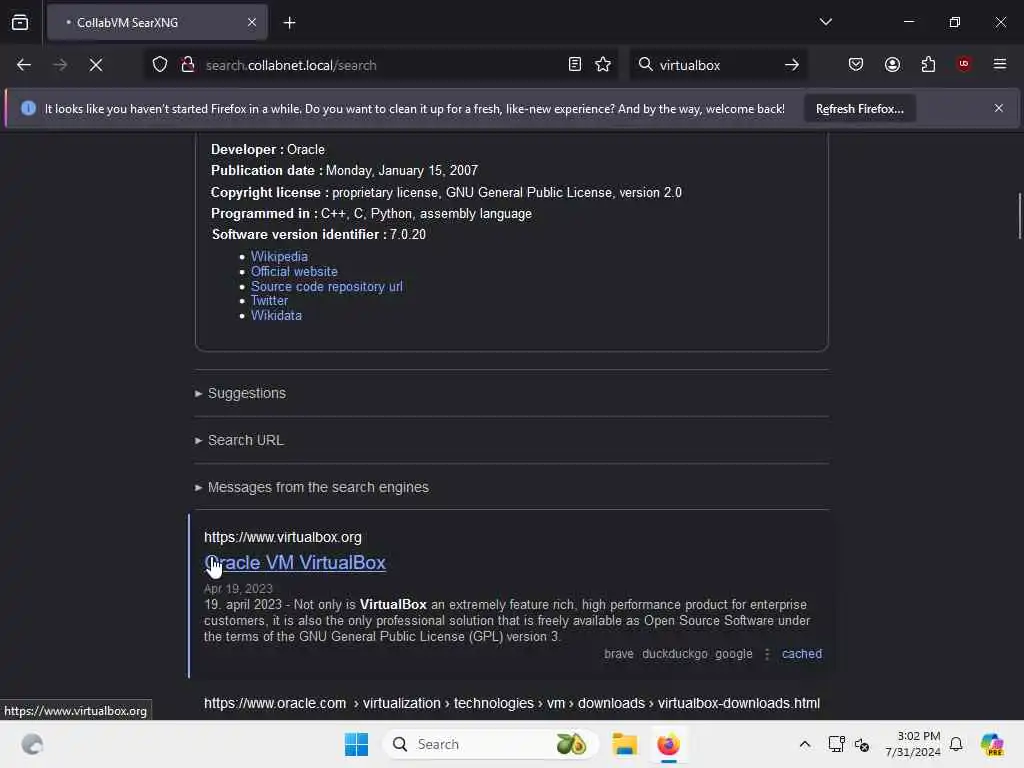
Task: Click the Developer Oracle text
Action: [x=268, y=150]
